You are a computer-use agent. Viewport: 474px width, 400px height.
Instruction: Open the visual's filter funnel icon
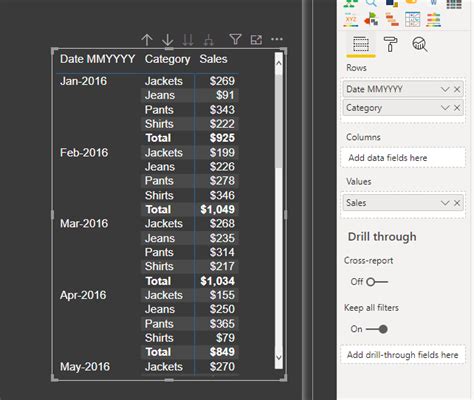coord(235,39)
